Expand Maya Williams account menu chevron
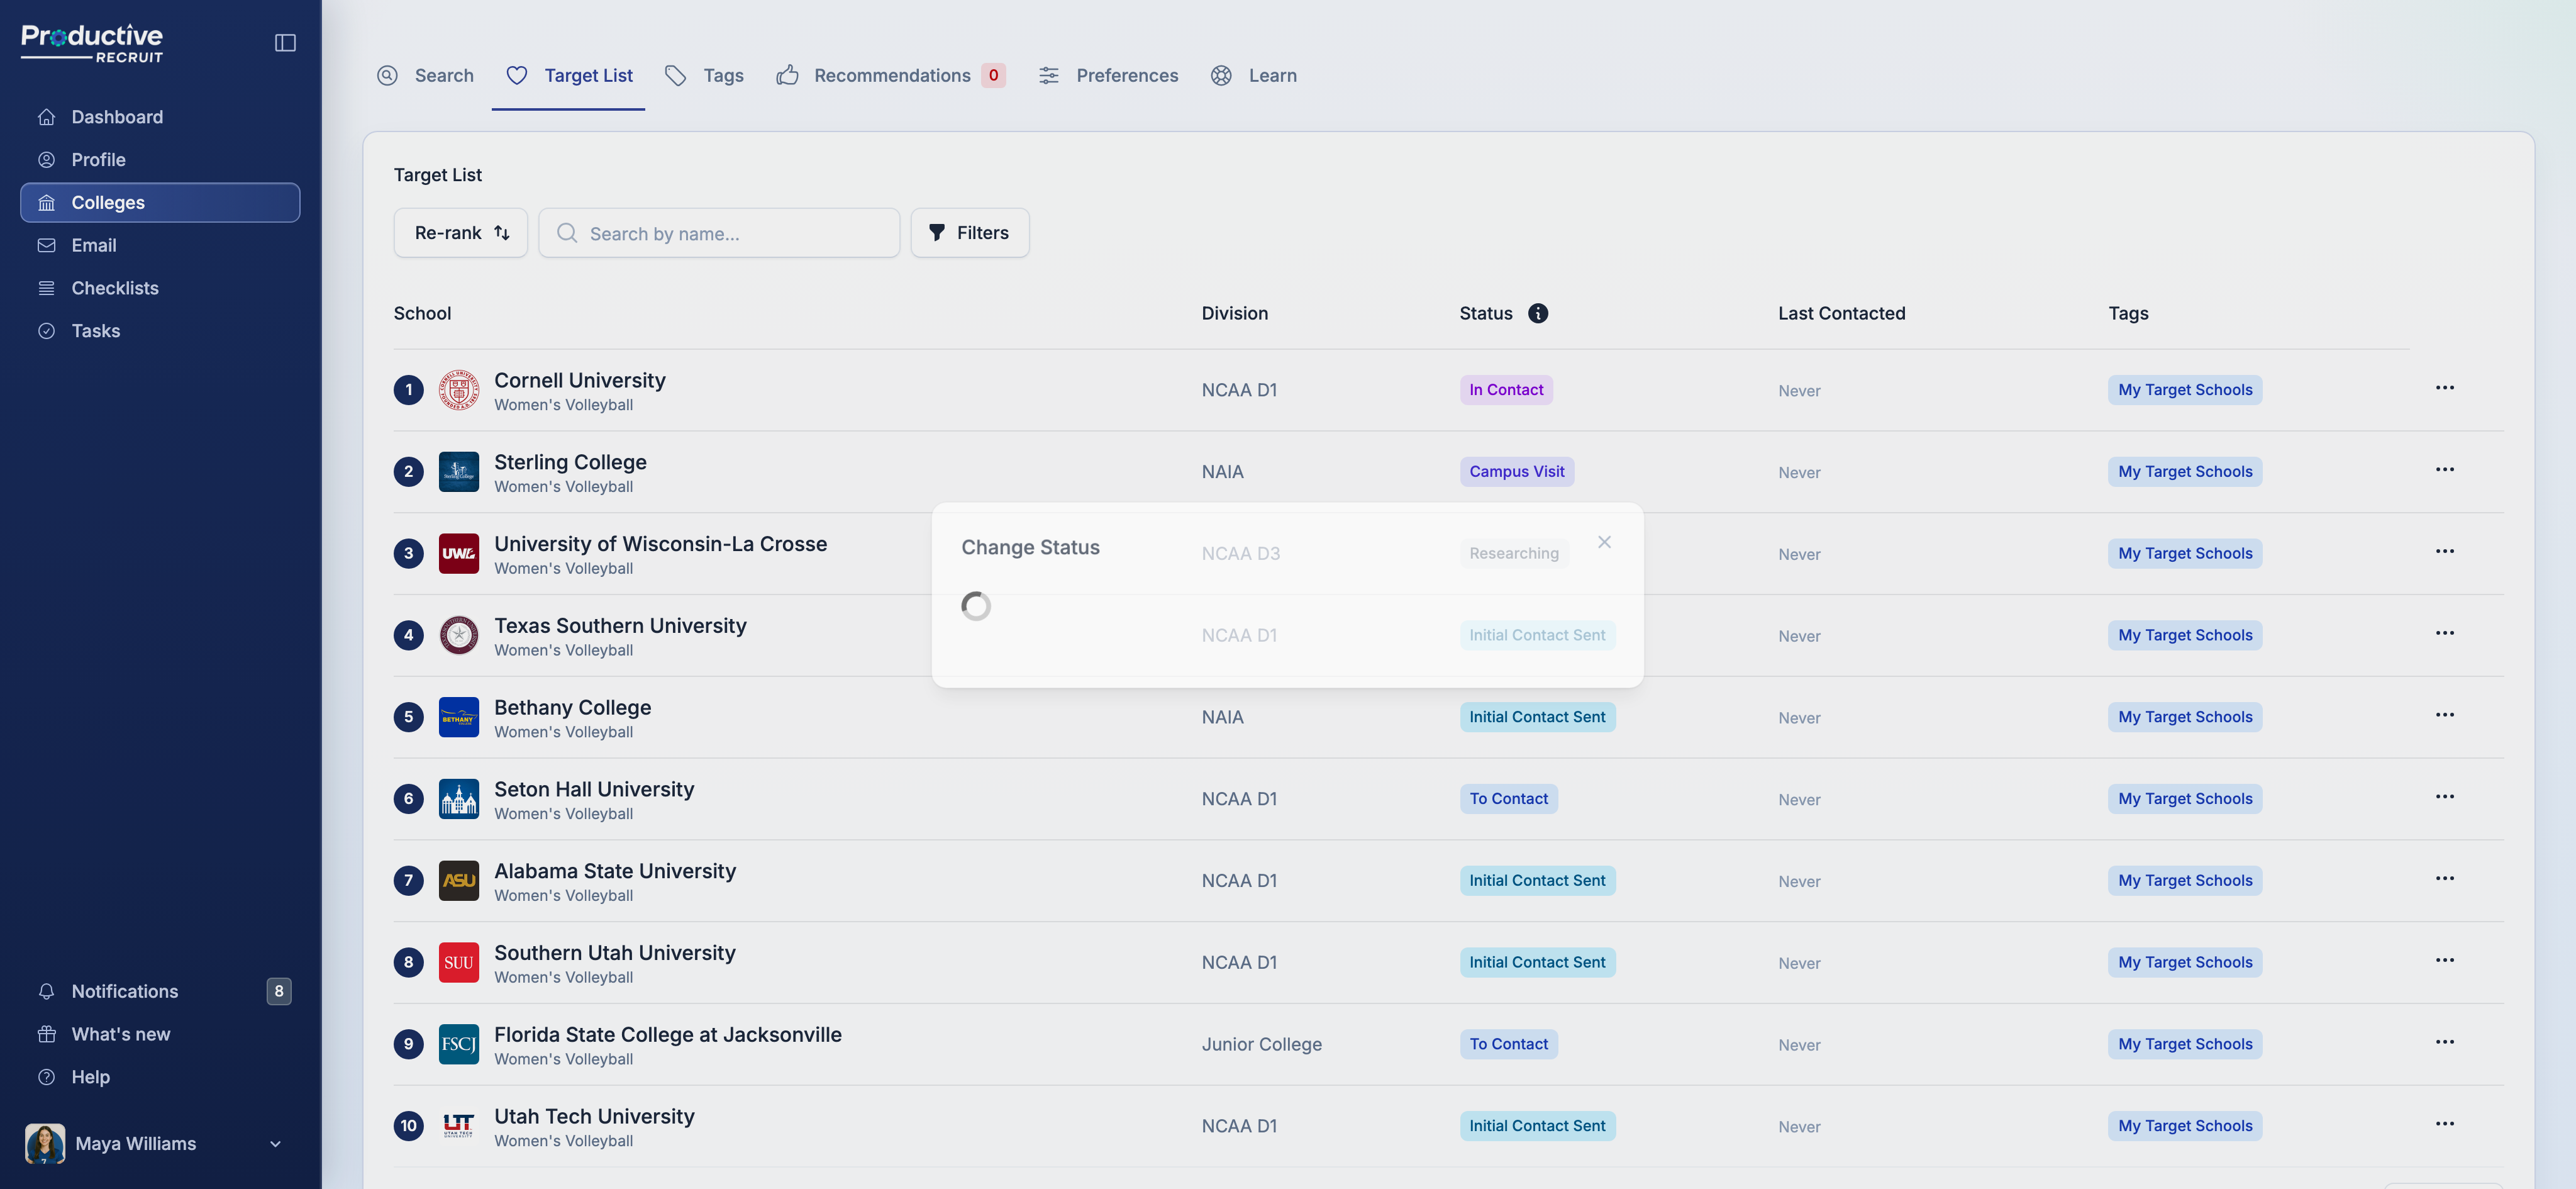The image size is (2576, 1189). (275, 1144)
